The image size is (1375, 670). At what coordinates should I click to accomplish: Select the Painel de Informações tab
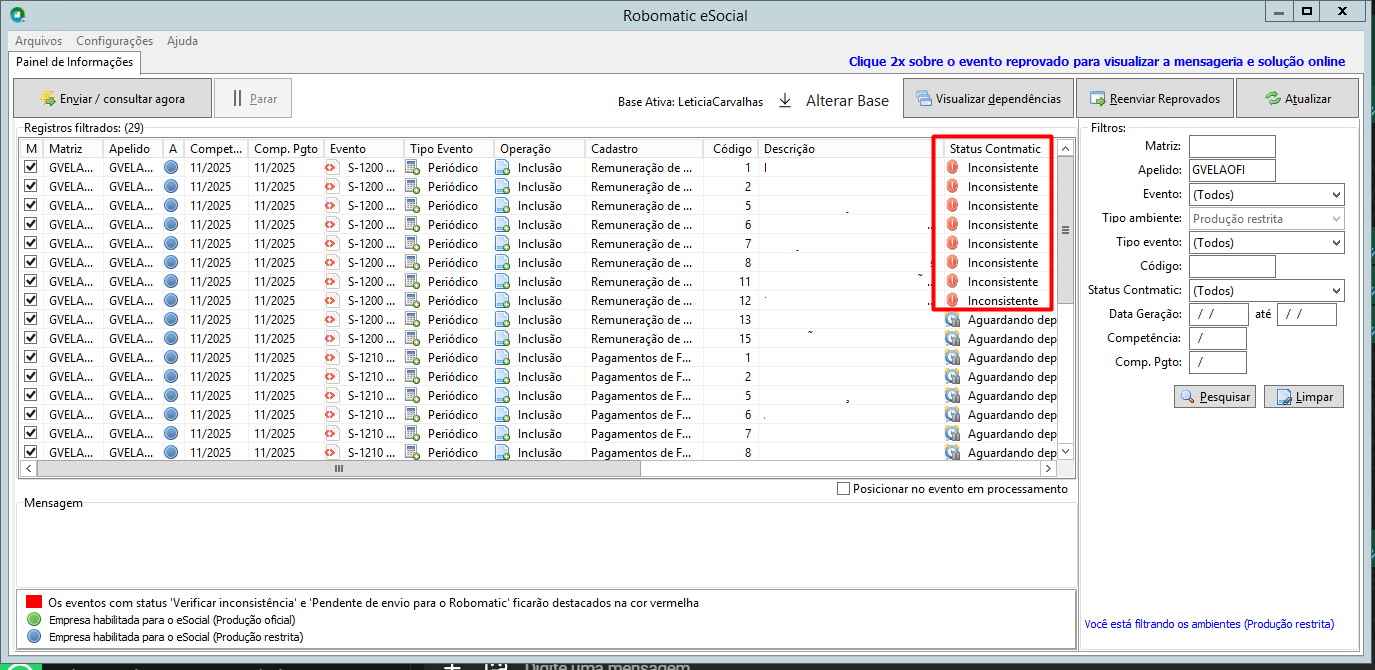click(75, 62)
